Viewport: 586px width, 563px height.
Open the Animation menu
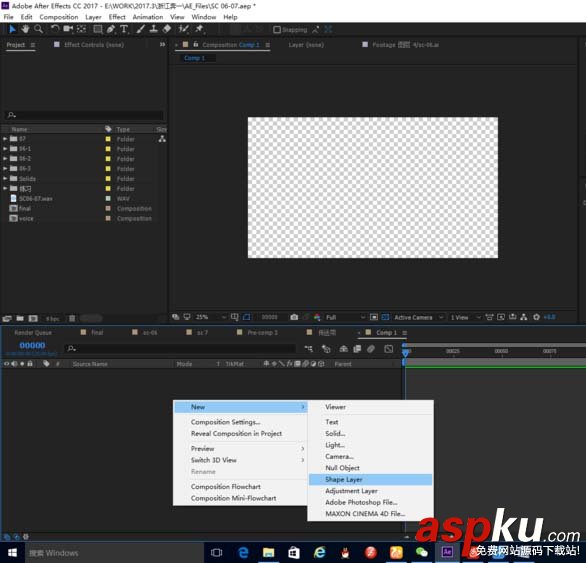(x=148, y=17)
